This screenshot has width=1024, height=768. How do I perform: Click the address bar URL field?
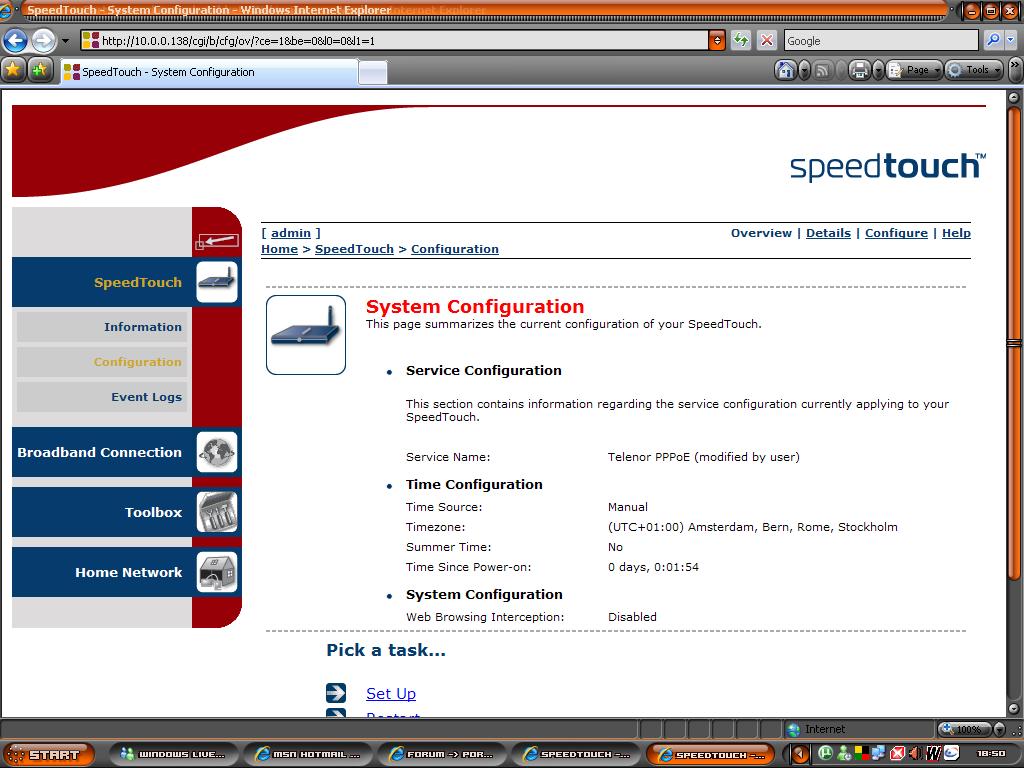[394, 40]
